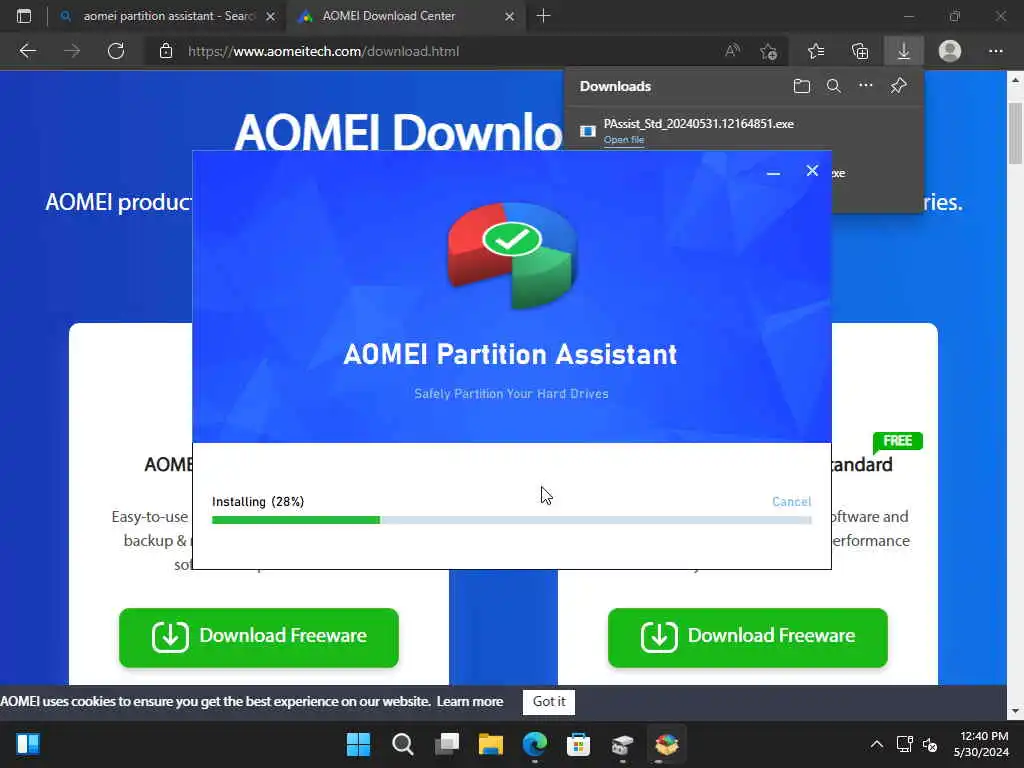The image size is (1024, 768).
Task: Click the PAssist_Std exe download file icon
Action: click(588, 131)
